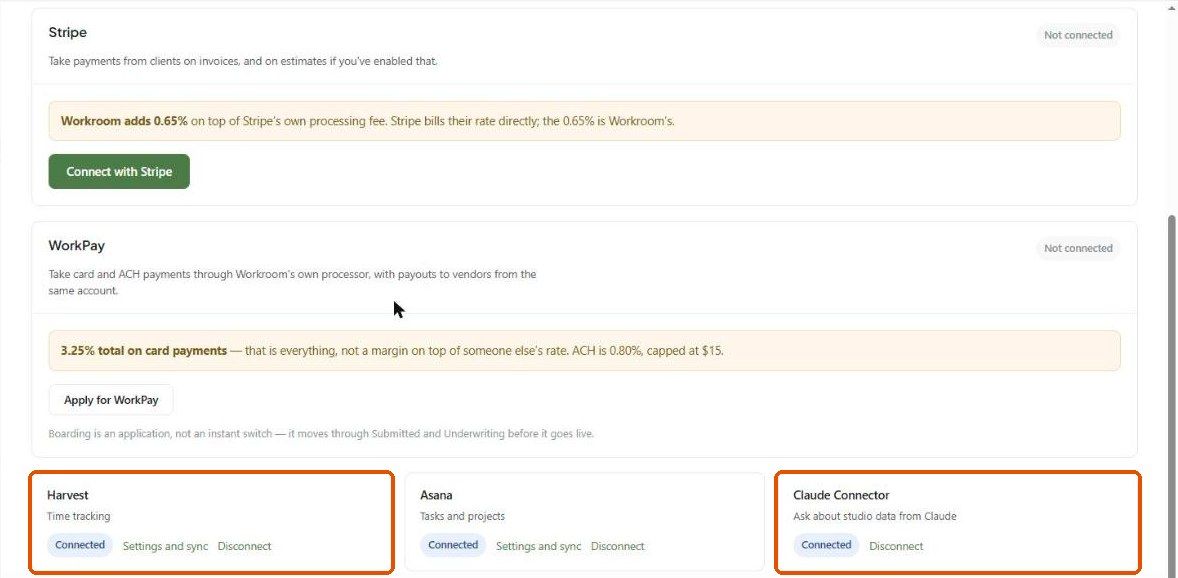Image resolution: width=1178 pixels, height=578 pixels.
Task: Disconnect the Asana integration
Action: click(618, 546)
